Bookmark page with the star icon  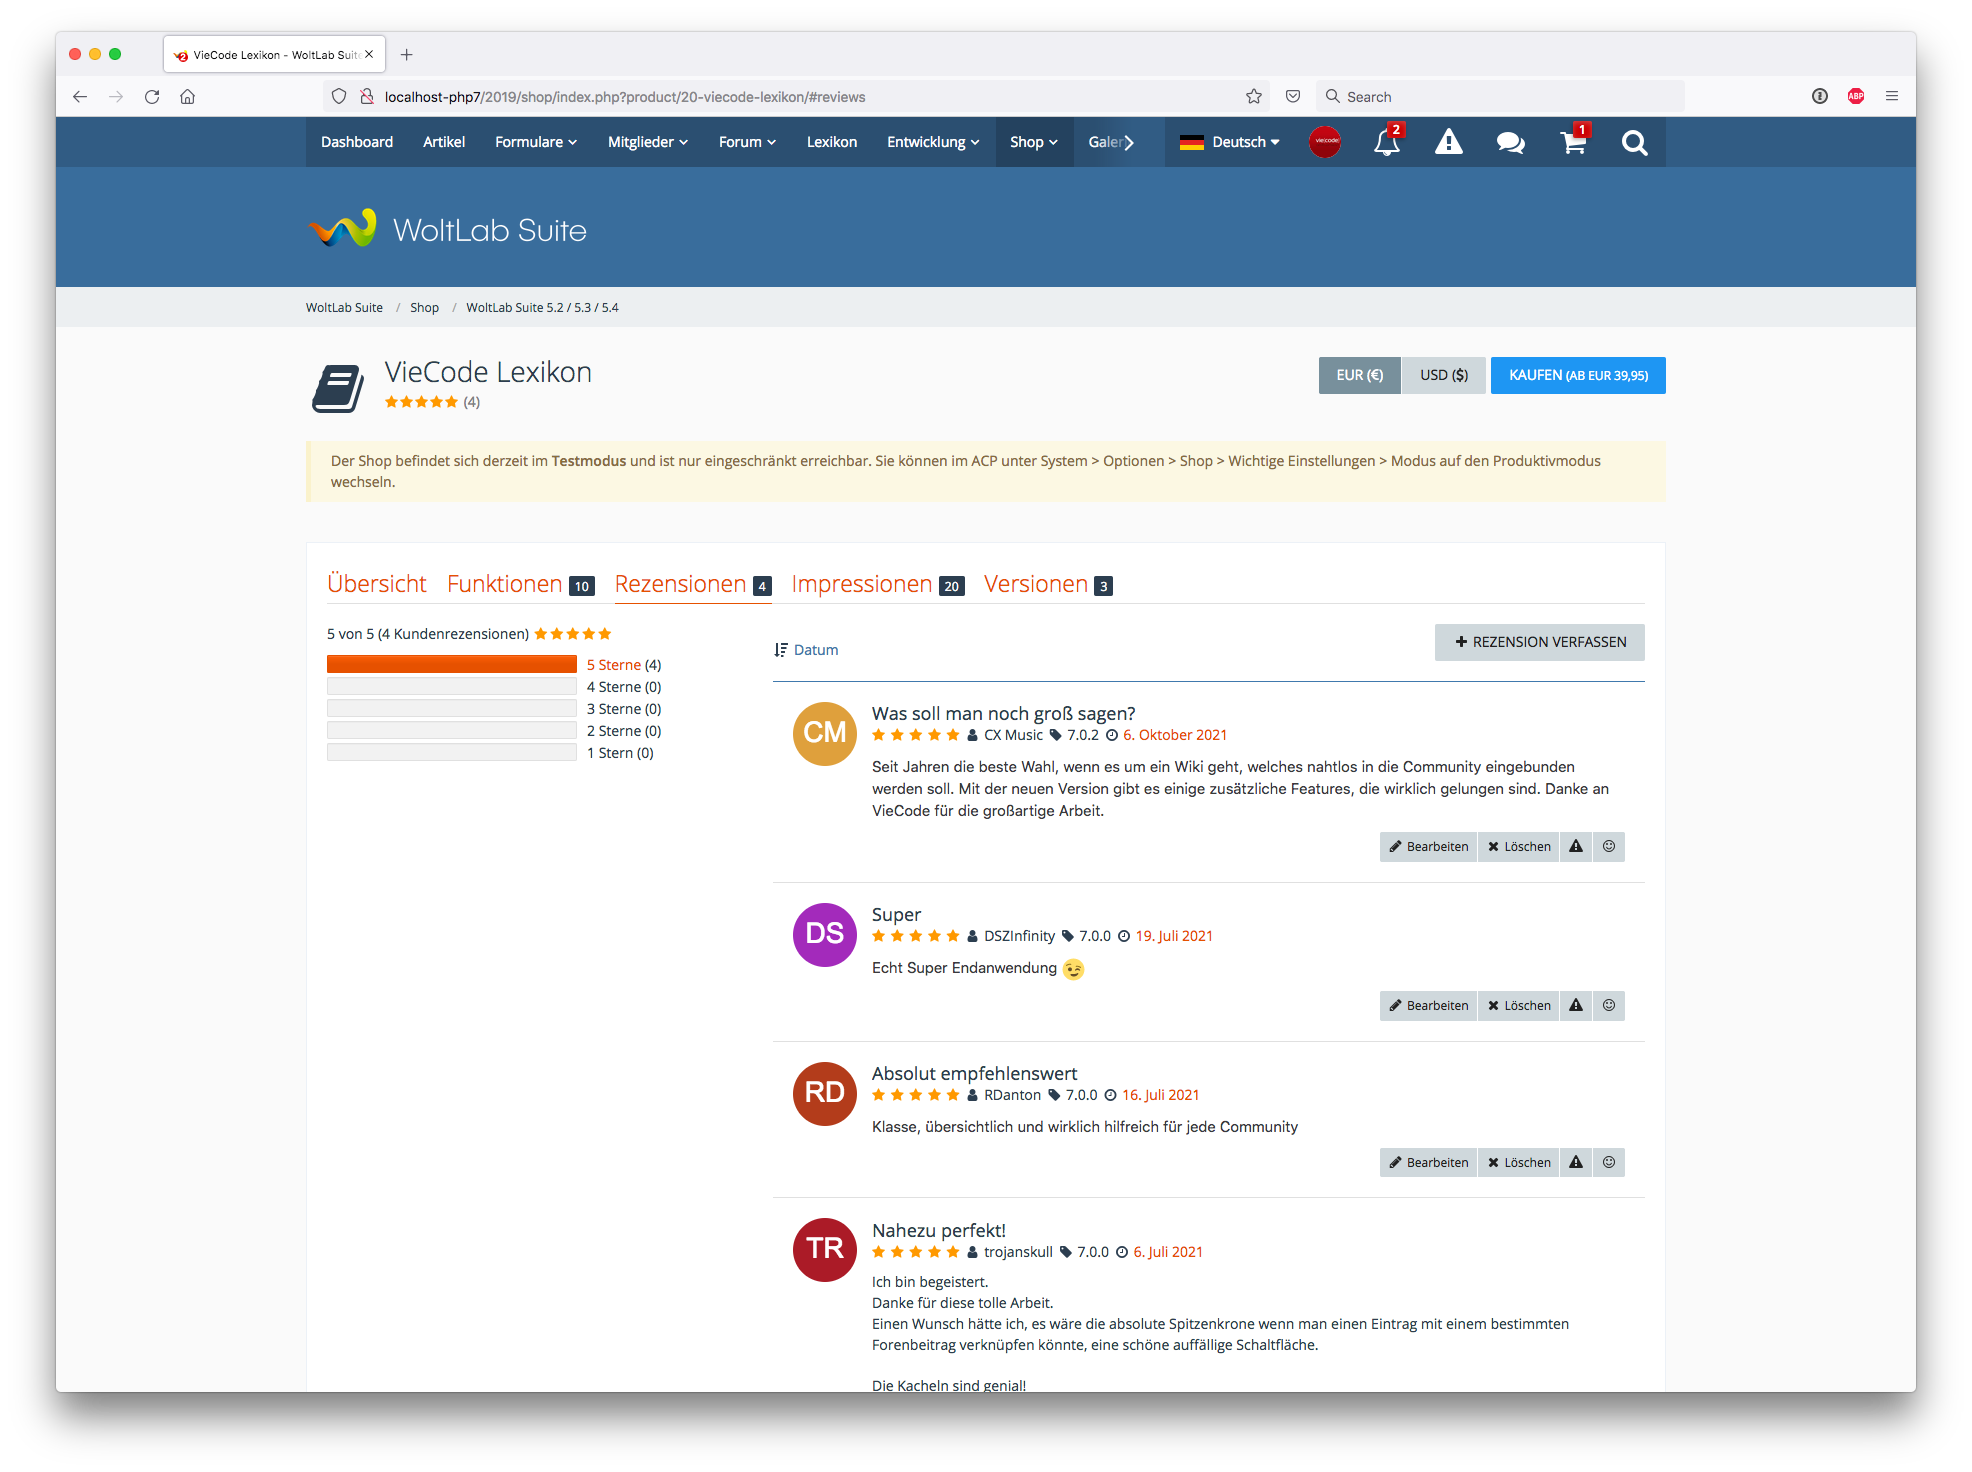pos(1254,97)
